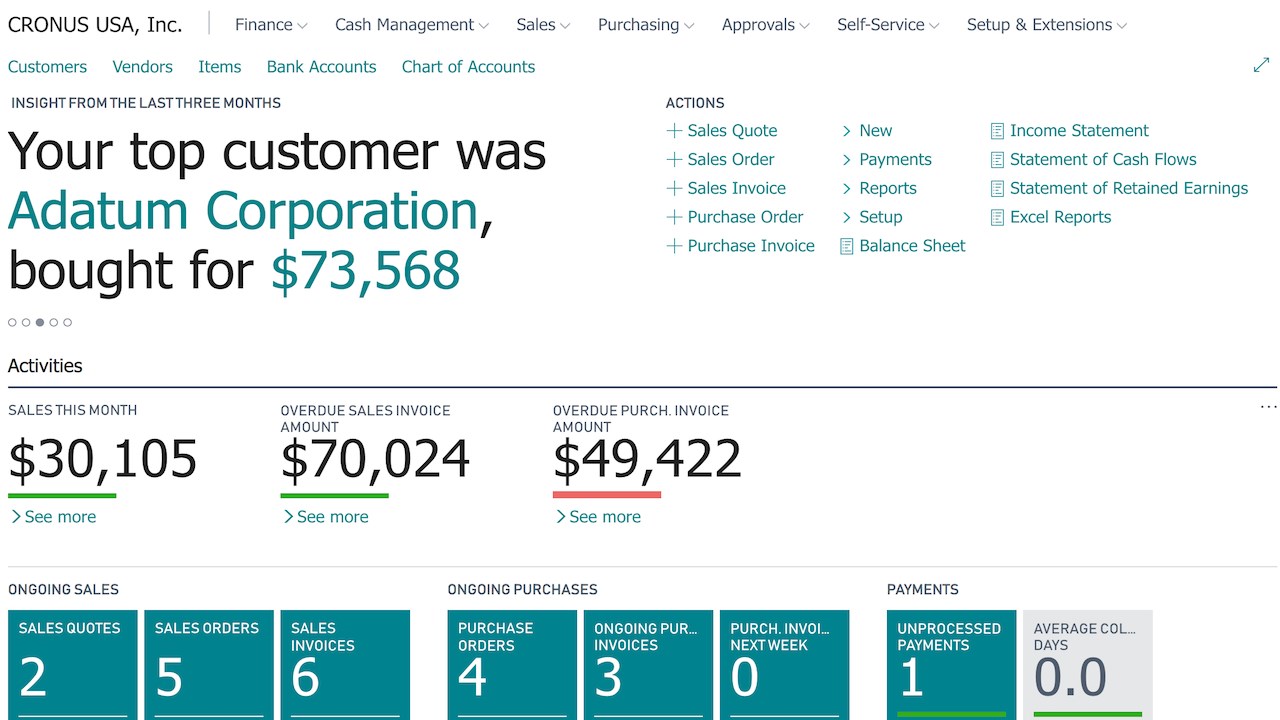Image resolution: width=1280 pixels, height=720 pixels.
Task: Expand the Self-Service menu
Action: [888, 25]
